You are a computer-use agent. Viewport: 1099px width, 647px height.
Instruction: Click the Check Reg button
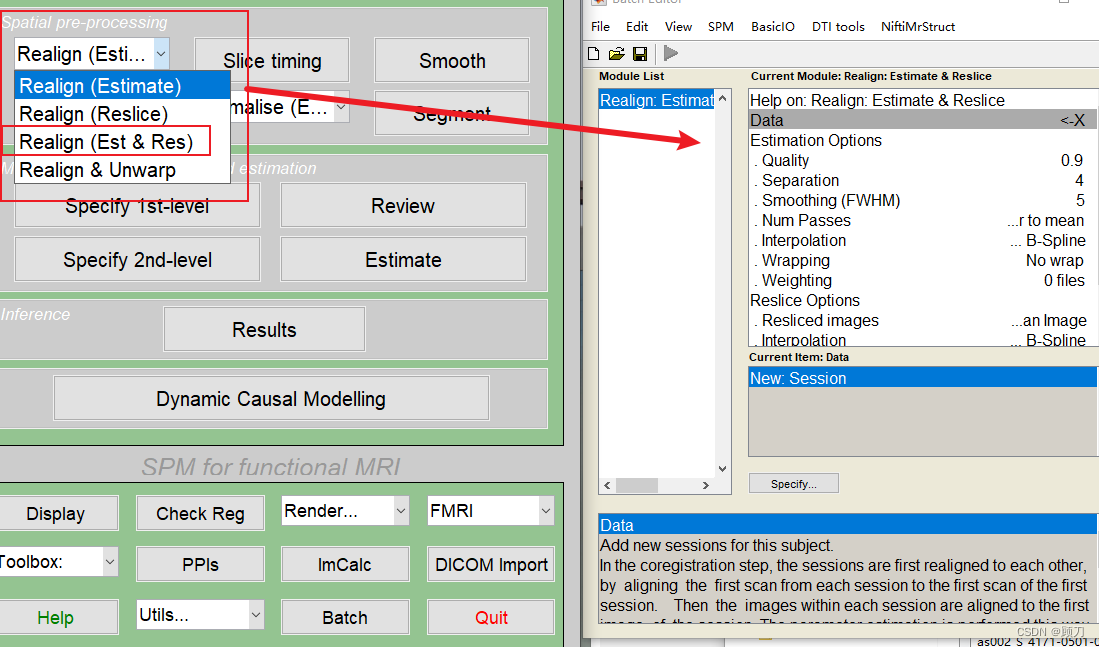200,513
